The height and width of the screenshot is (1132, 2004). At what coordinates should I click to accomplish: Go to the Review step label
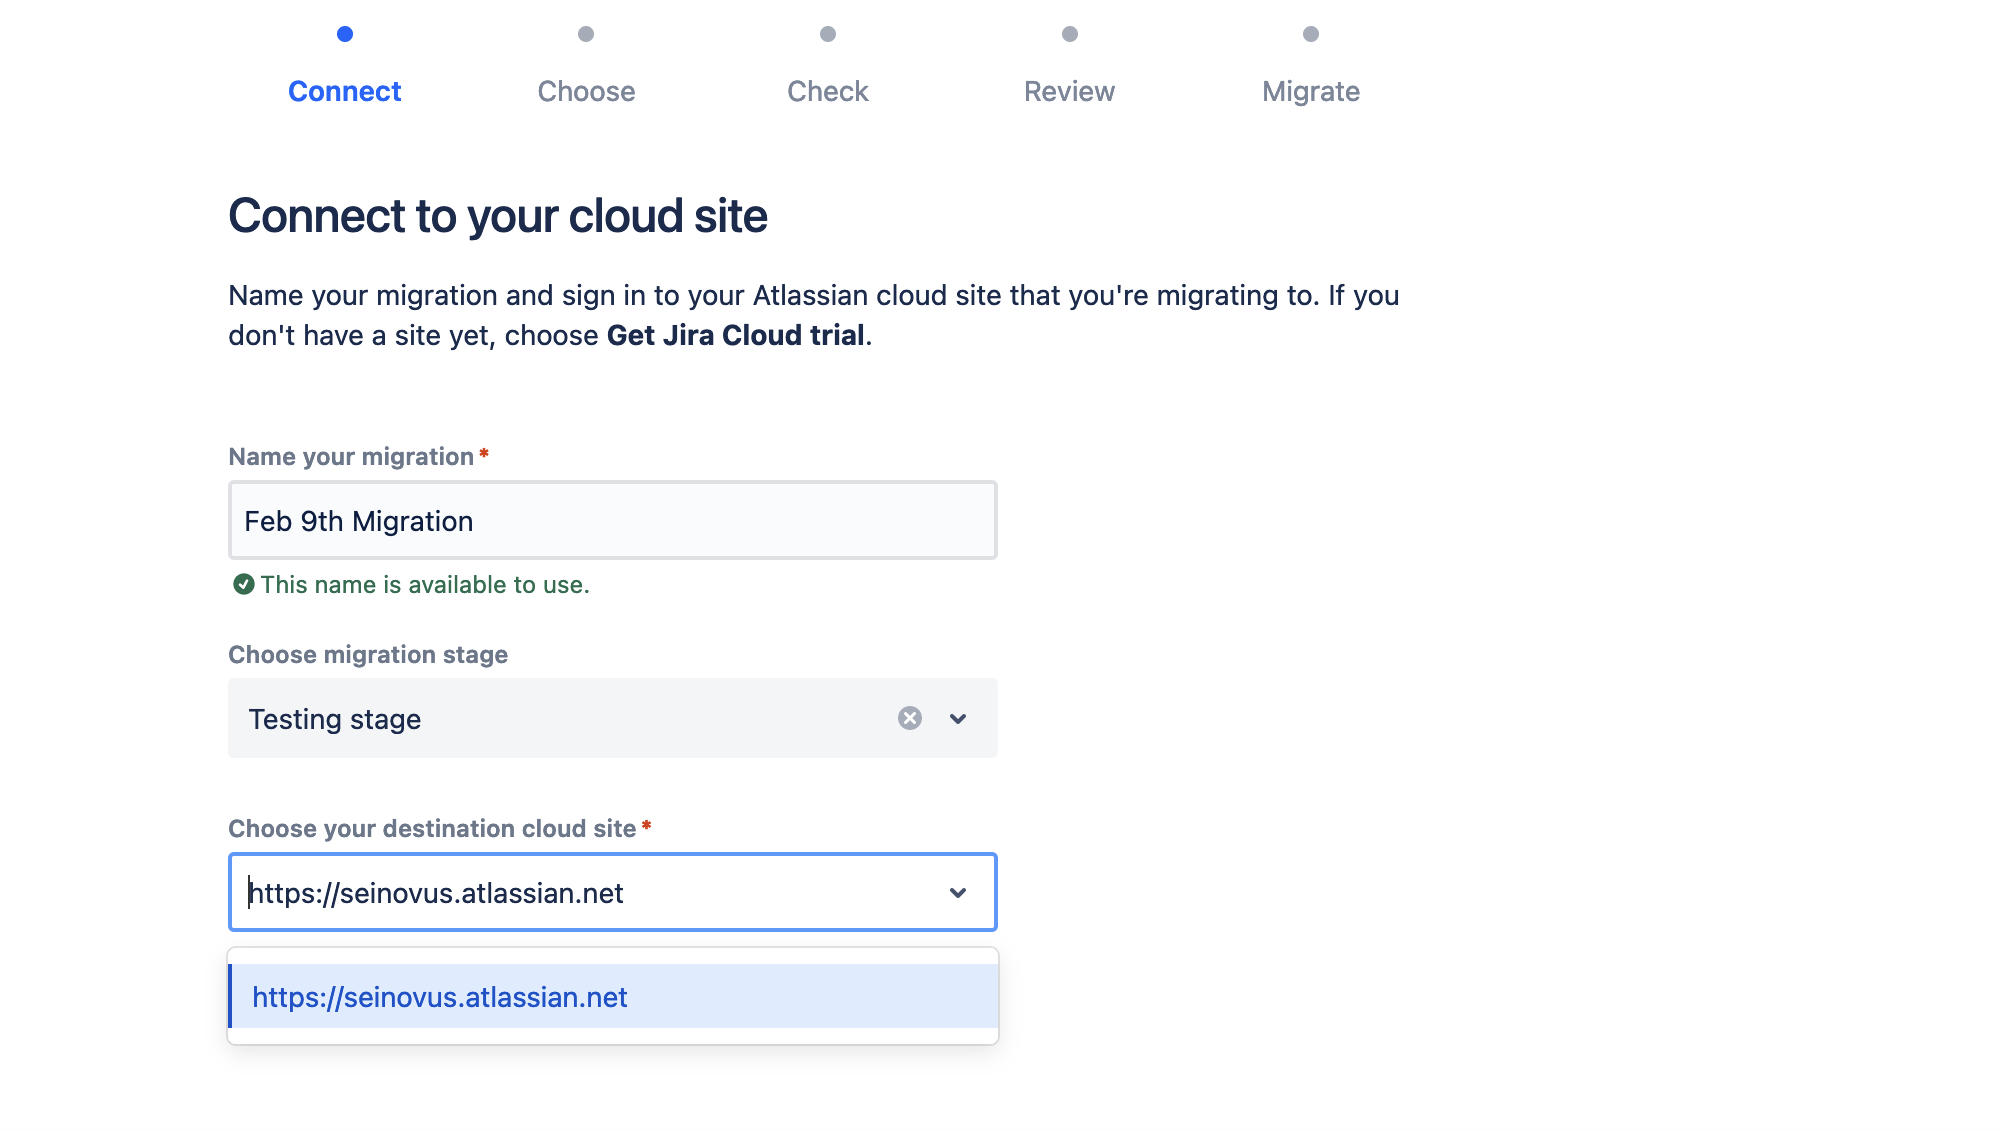tap(1069, 91)
